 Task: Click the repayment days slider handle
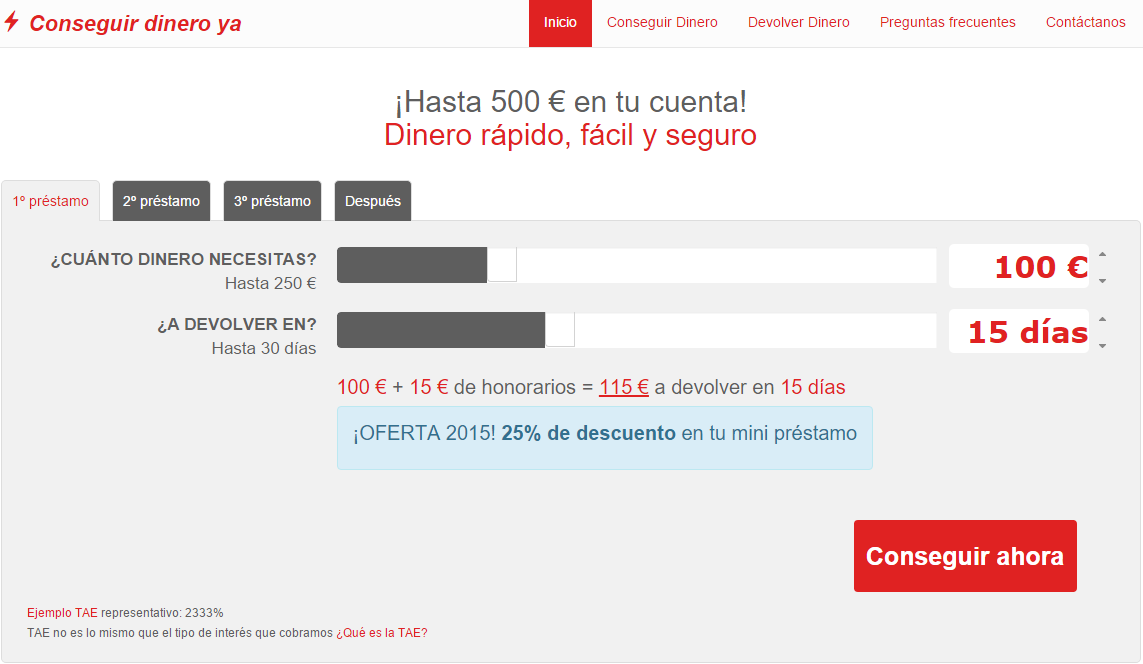[560, 329]
